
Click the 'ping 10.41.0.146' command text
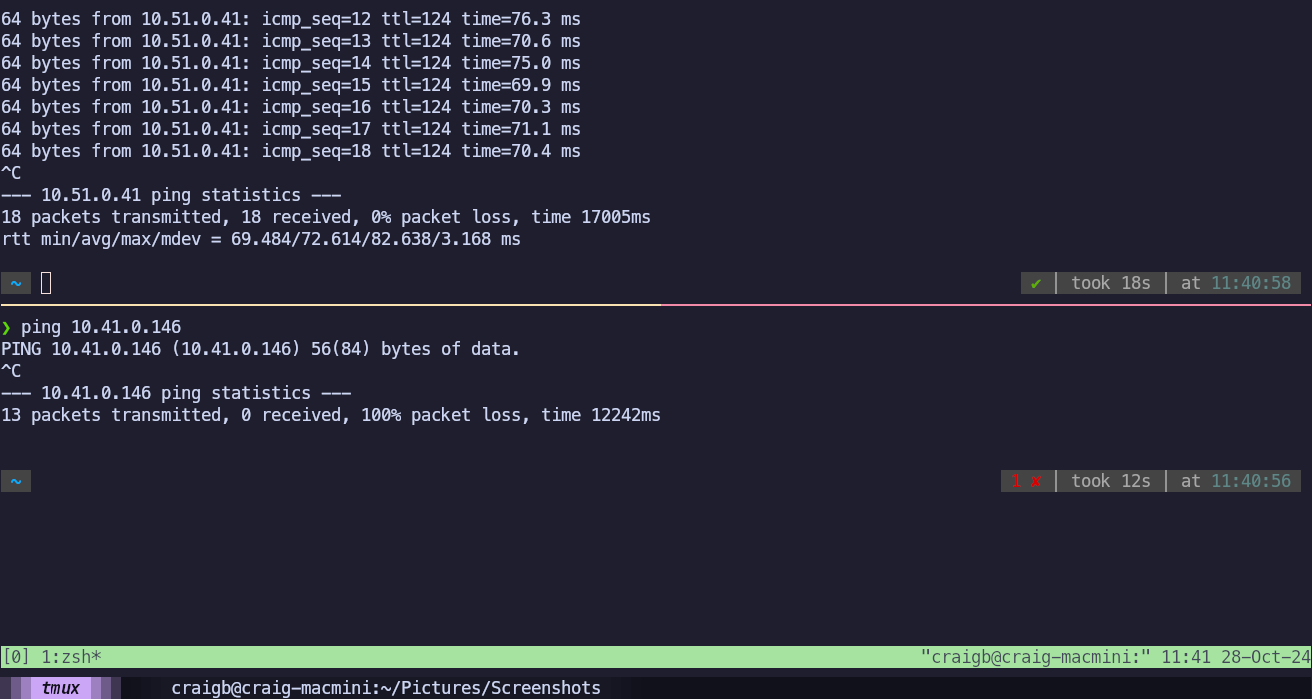[101, 327]
